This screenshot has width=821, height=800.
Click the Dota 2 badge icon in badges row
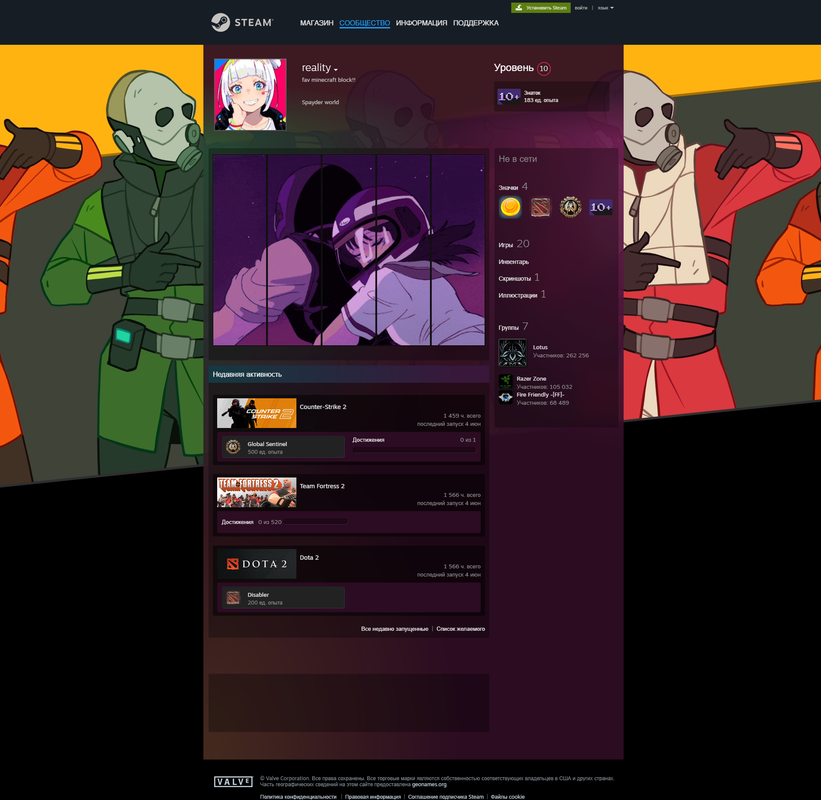[x=540, y=207]
